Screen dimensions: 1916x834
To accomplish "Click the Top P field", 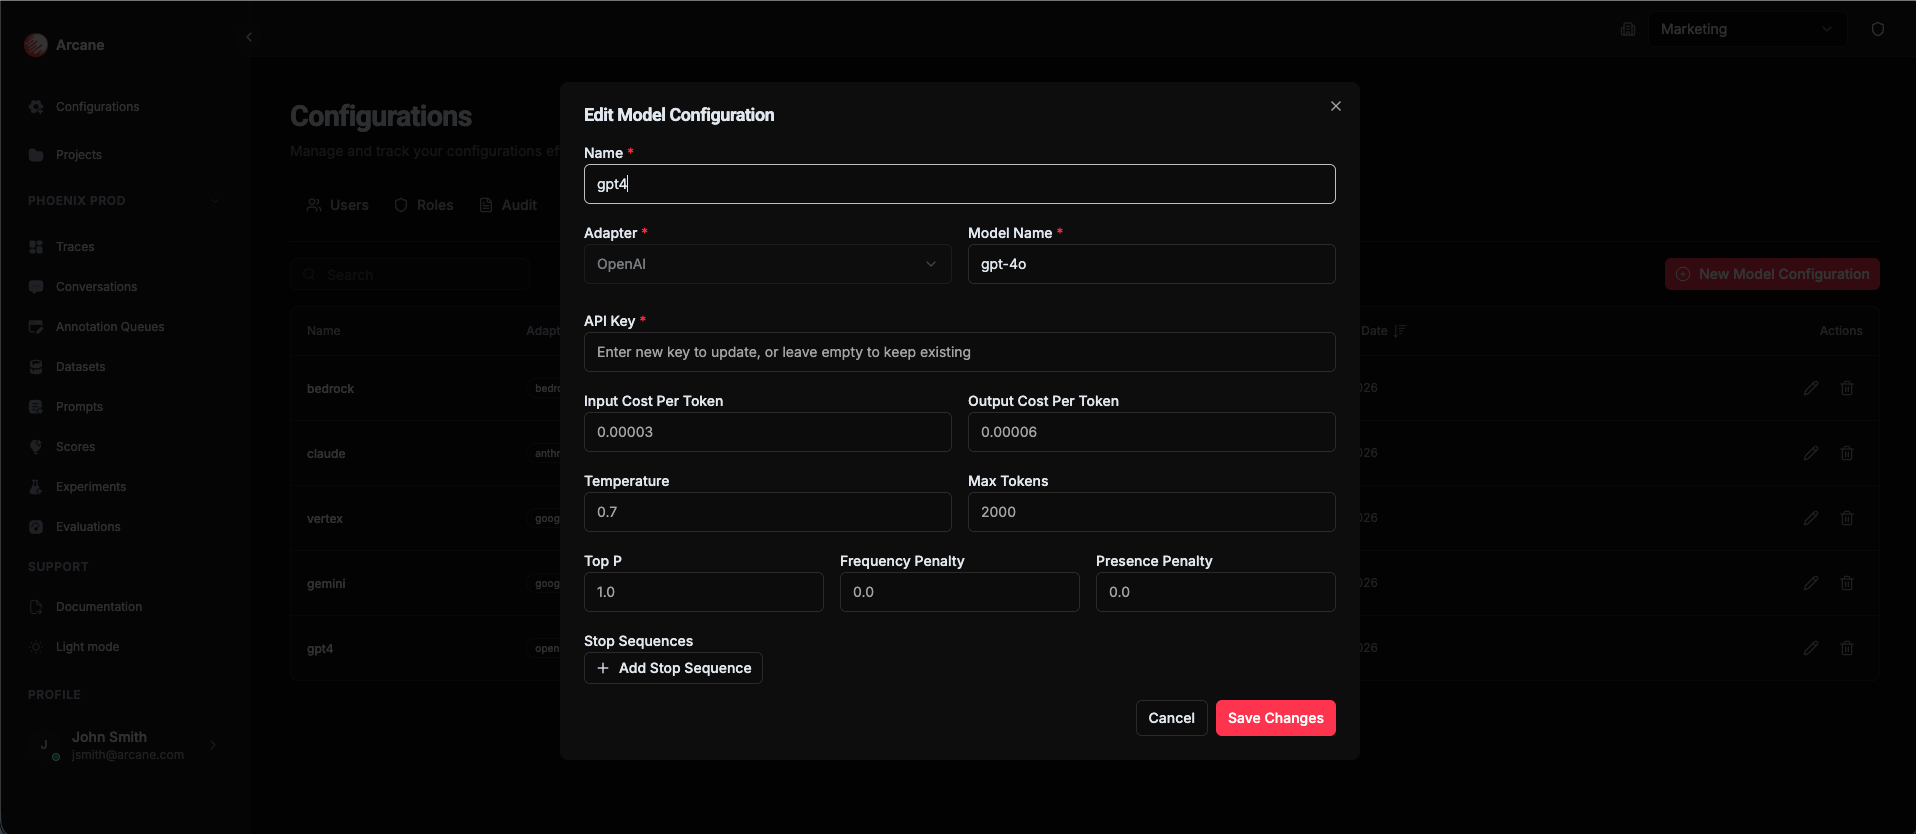I will [x=704, y=592].
